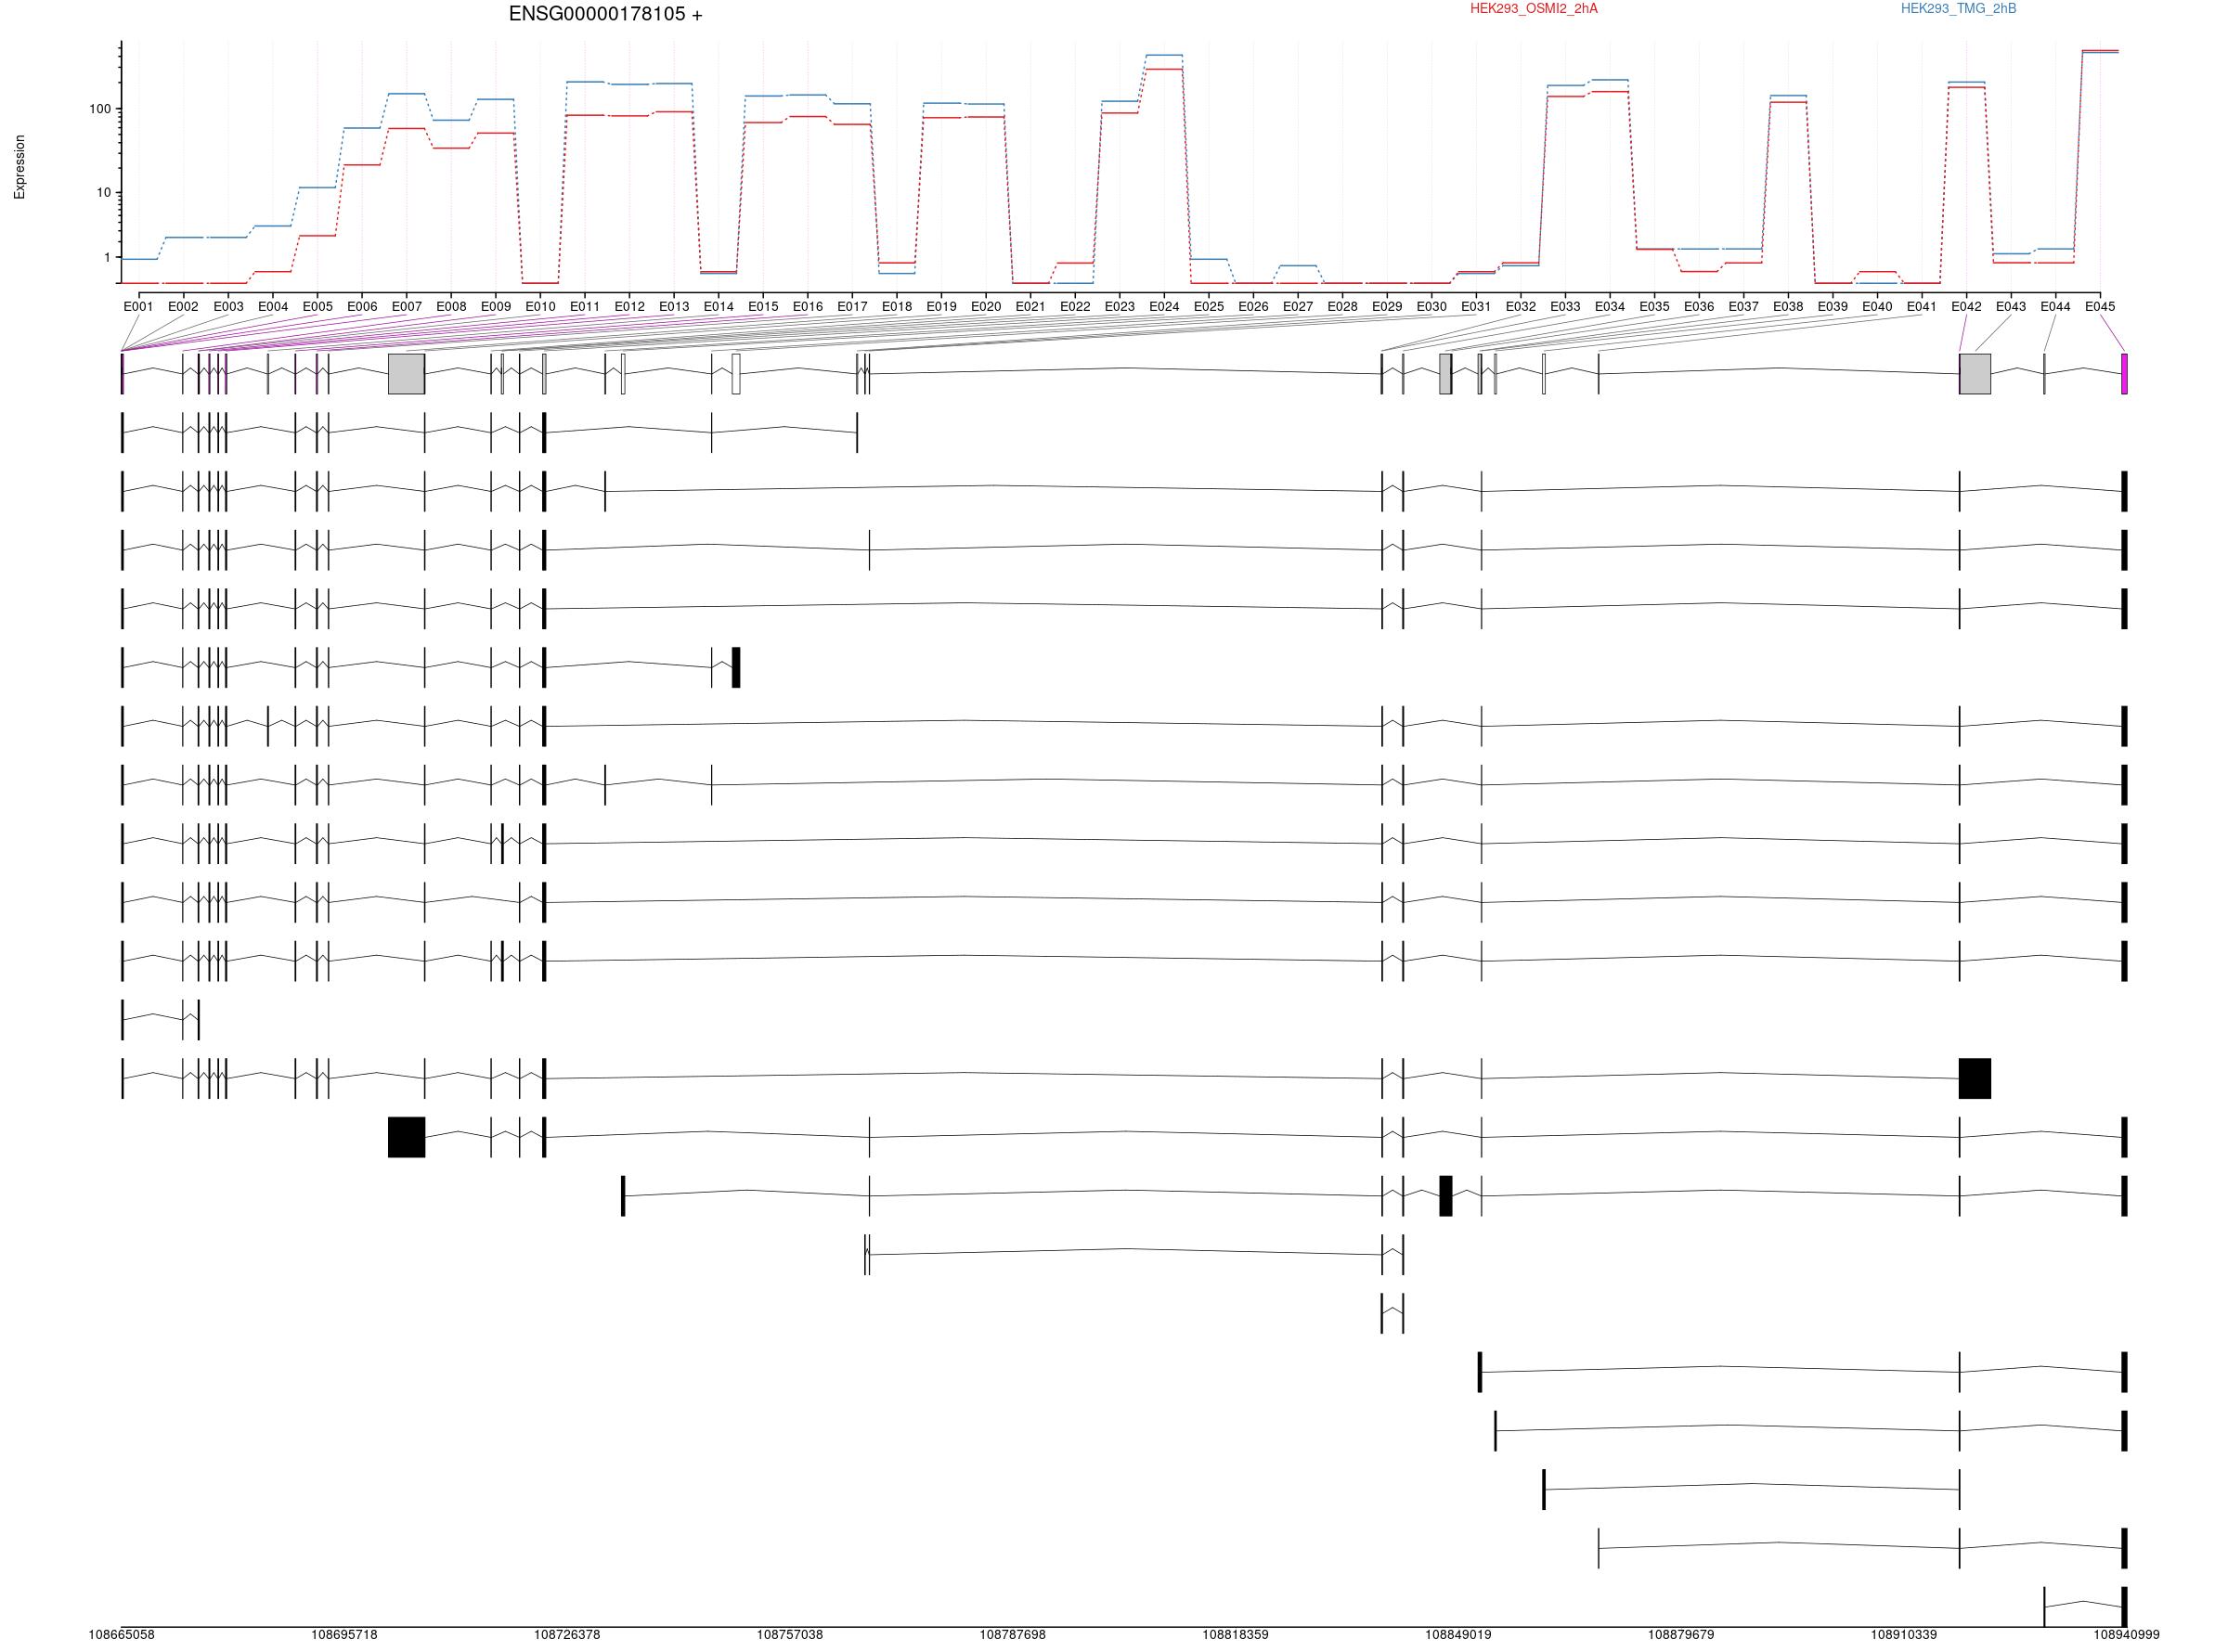
Task: Click genomic coordinate 108787698
Action: point(1013,1635)
